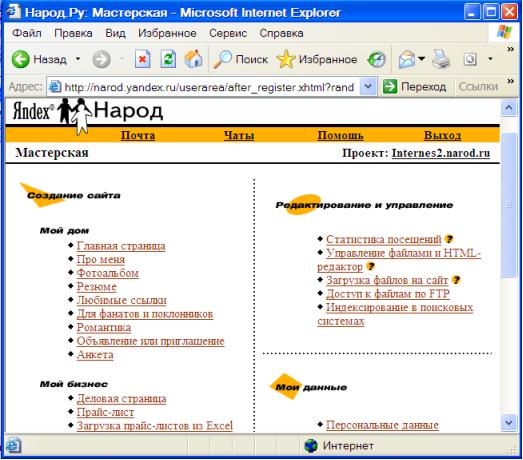The width and height of the screenshot is (523, 460).
Task: Open the Про меня link
Action: pos(101,260)
